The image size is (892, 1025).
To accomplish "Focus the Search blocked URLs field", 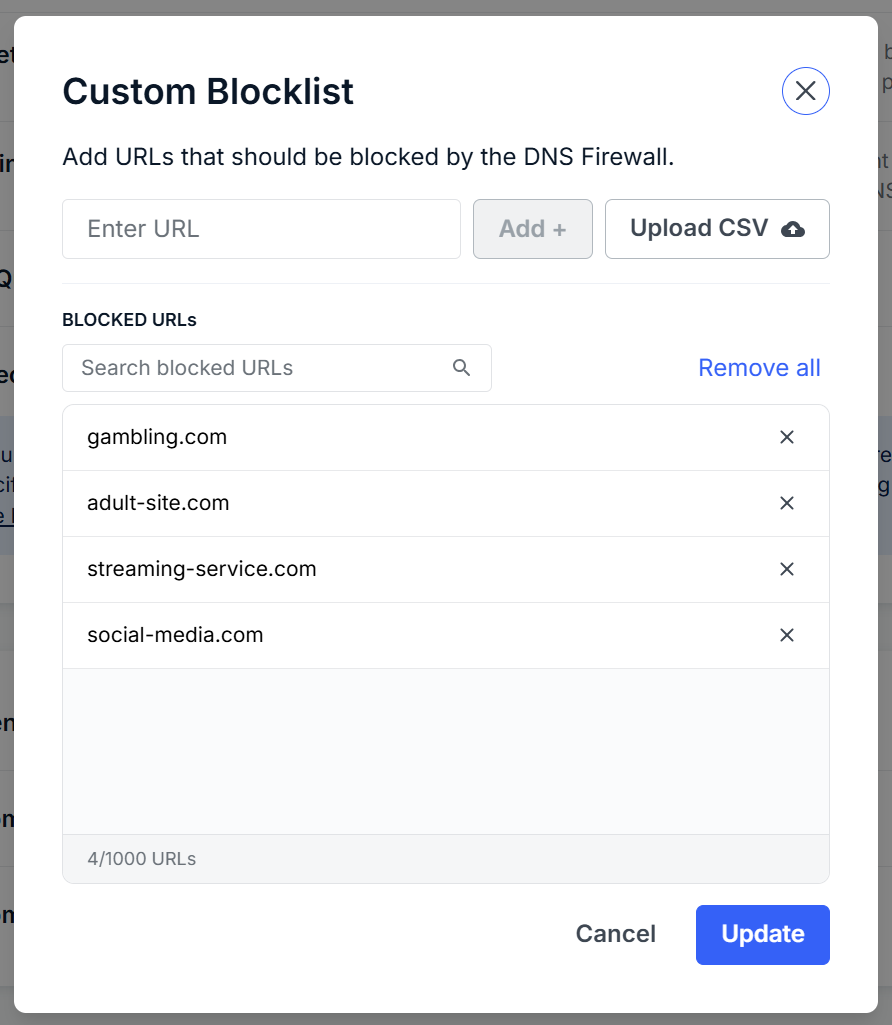I will pyautogui.click(x=260, y=368).
